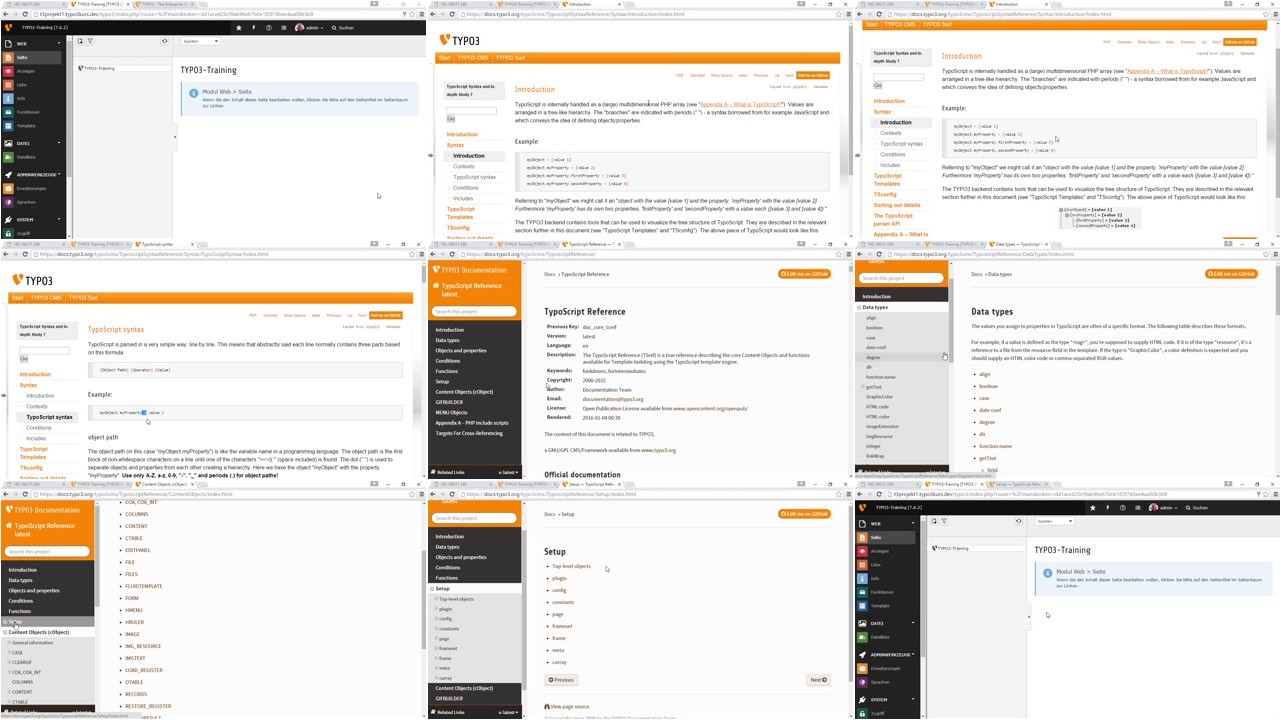
Task: Refresh page tree in bottom-right backend frame
Action: [1019, 521]
